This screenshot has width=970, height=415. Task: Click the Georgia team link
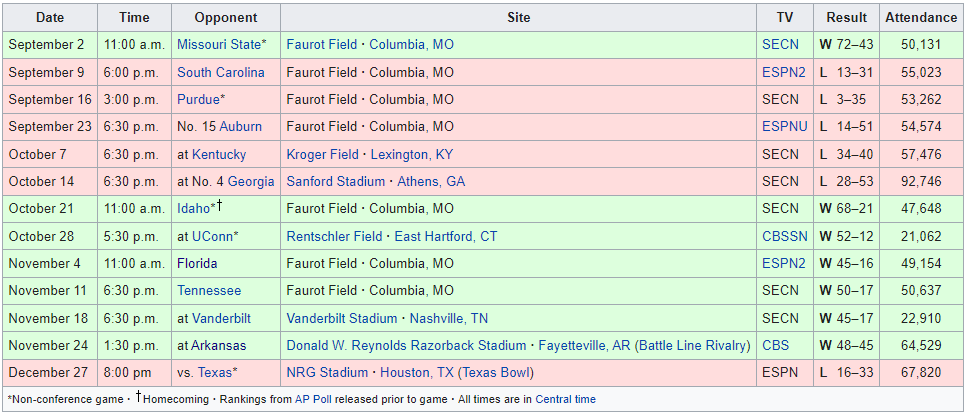[251, 181]
